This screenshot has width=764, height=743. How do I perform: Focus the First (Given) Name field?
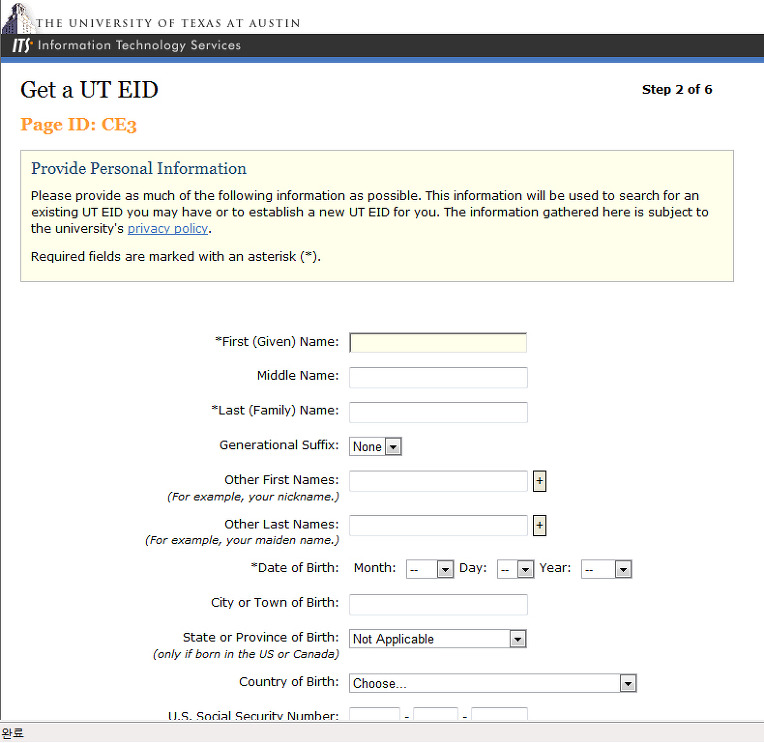click(437, 343)
